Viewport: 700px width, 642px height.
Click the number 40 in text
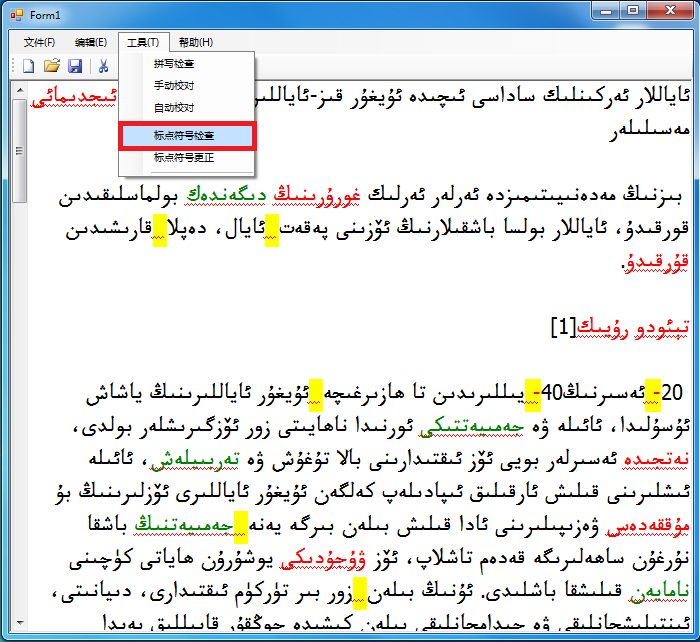tap(551, 392)
